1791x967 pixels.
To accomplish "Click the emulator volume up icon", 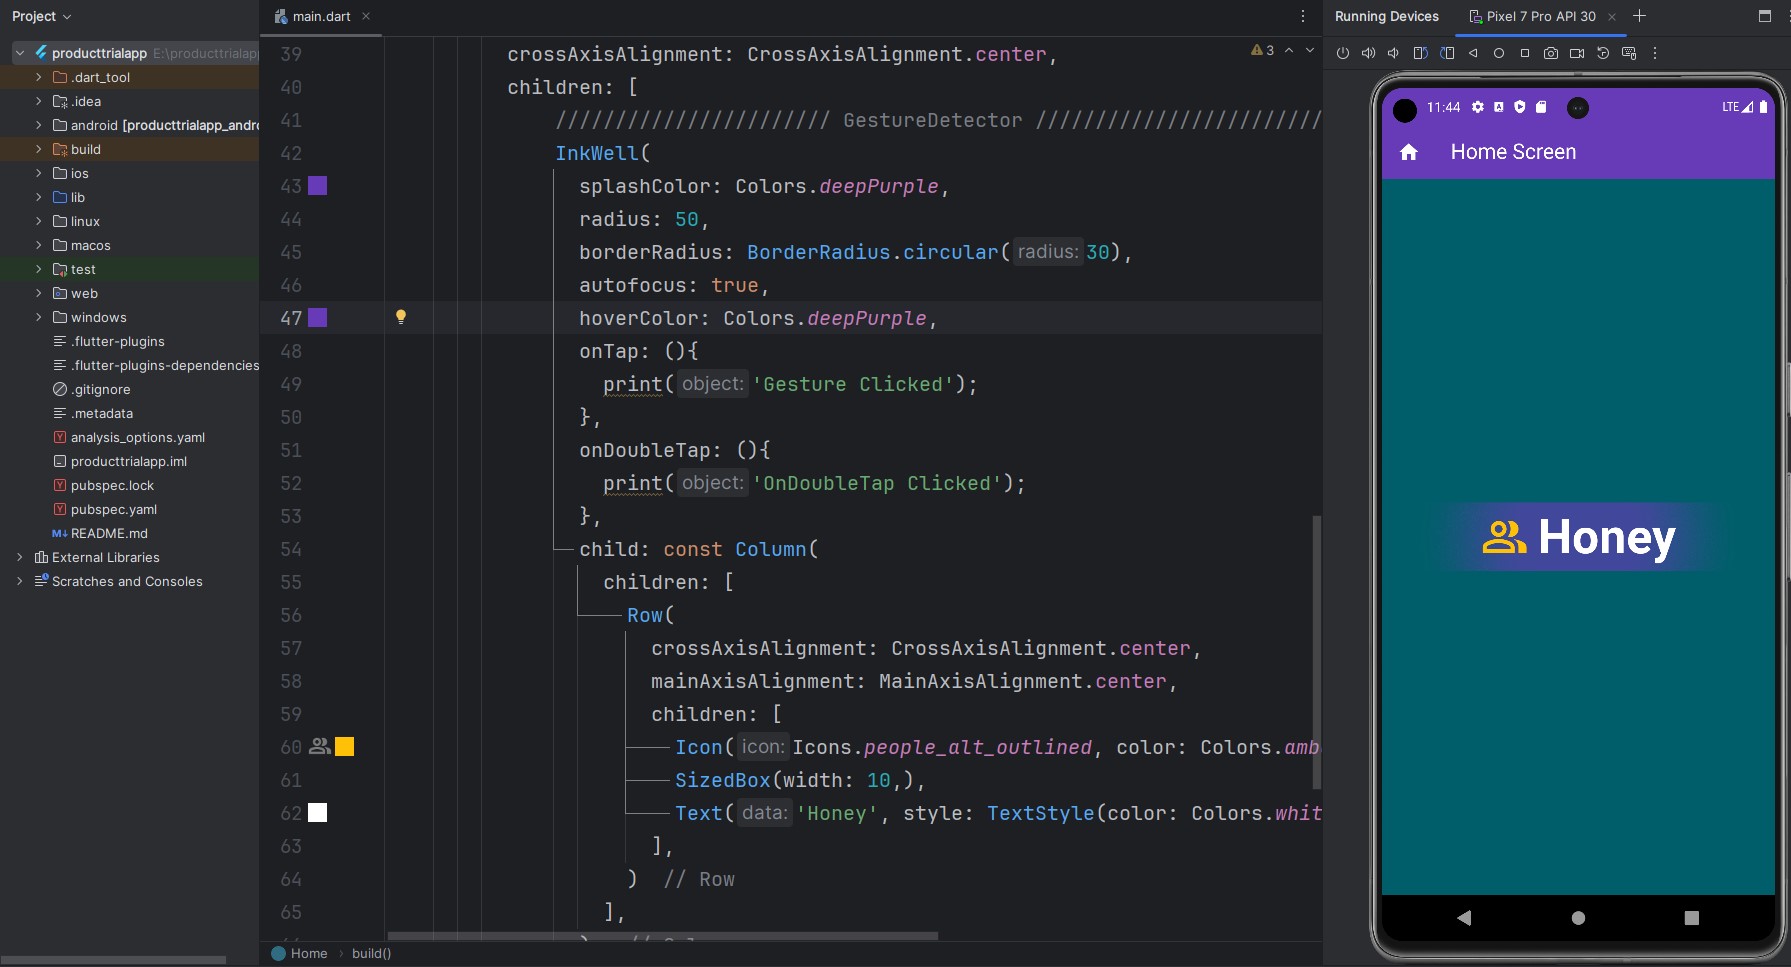I will pyautogui.click(x=1368, y=53).
